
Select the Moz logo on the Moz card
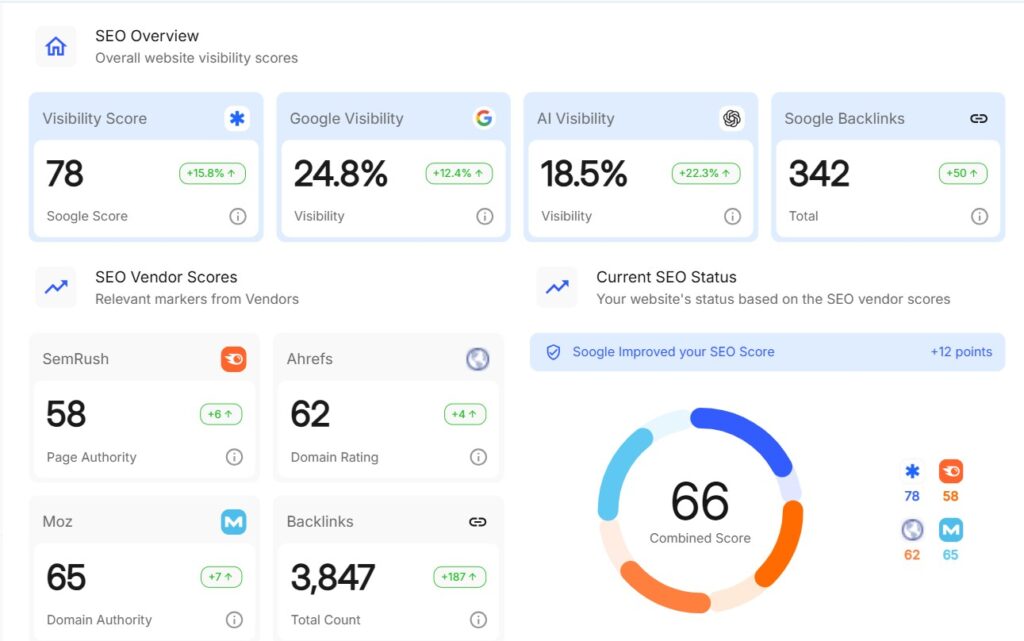pyautogui.click(x=232, y=521)
